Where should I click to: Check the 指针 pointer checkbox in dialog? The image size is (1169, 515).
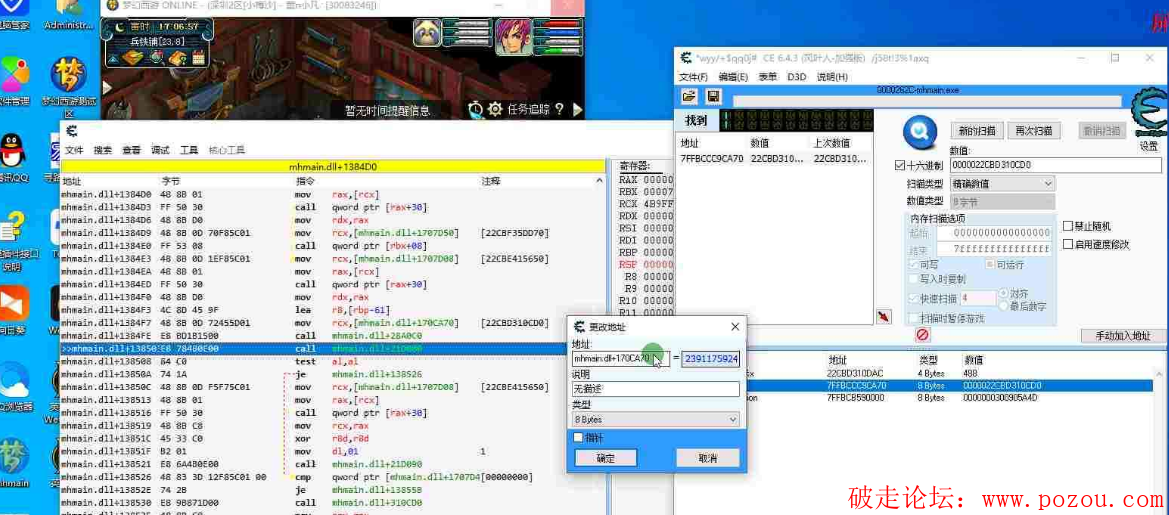[x=578, y=437]
